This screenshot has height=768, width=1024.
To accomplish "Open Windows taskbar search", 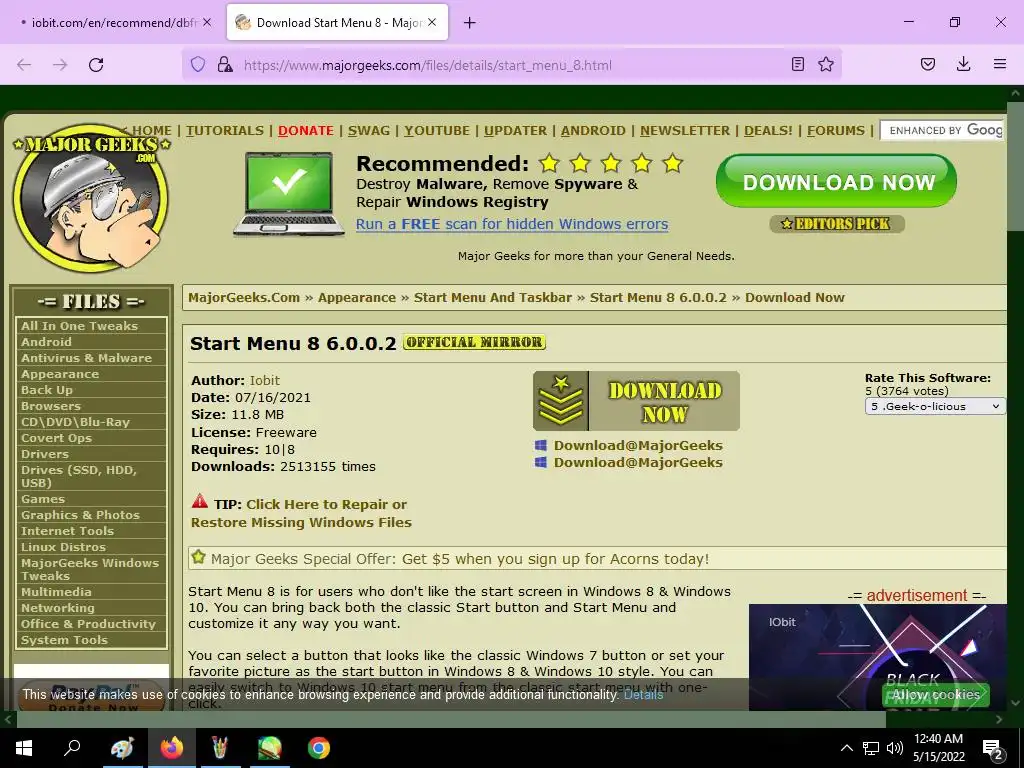I will (x=72, y=748).
